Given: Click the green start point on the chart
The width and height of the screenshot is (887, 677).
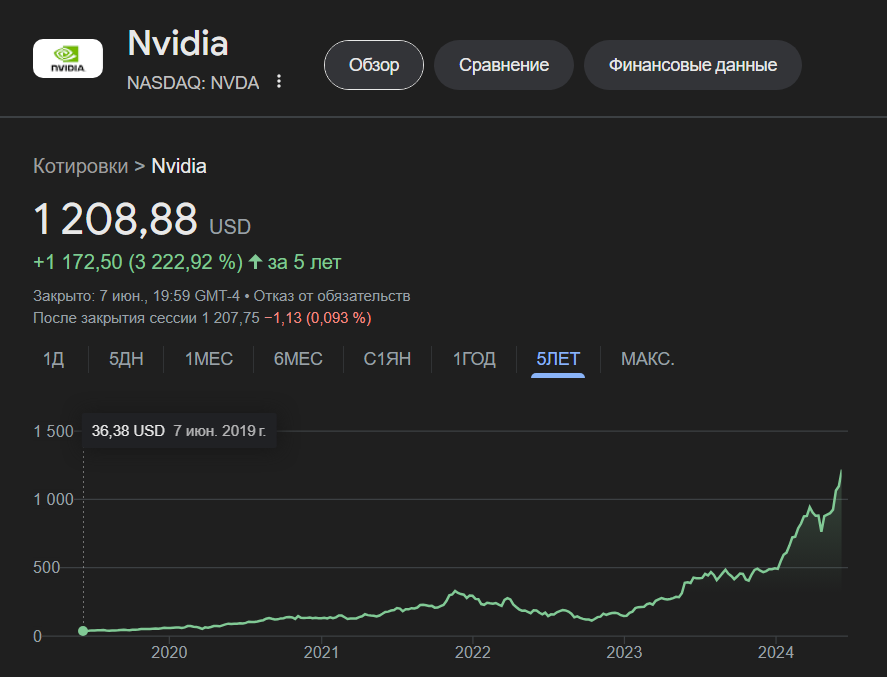Looking at the screenshot, I should tap(83, 631).
